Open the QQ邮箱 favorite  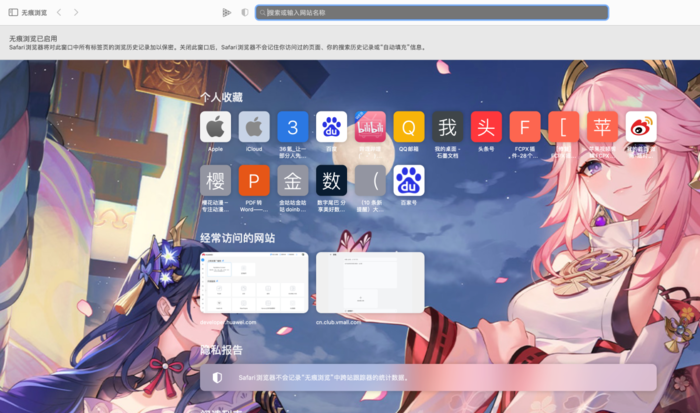point(408,127)
